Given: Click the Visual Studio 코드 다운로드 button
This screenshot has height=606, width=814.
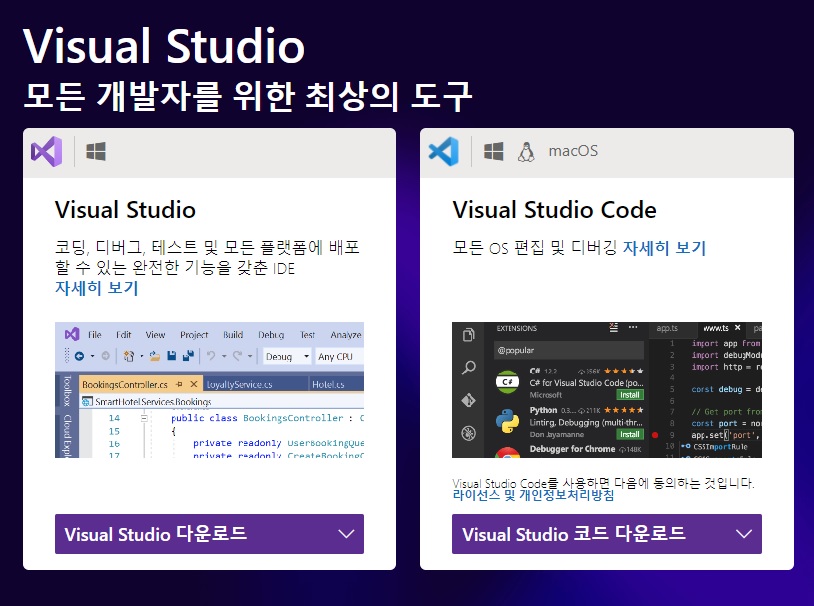Looking at the screenshot, I should pos(607,534).
